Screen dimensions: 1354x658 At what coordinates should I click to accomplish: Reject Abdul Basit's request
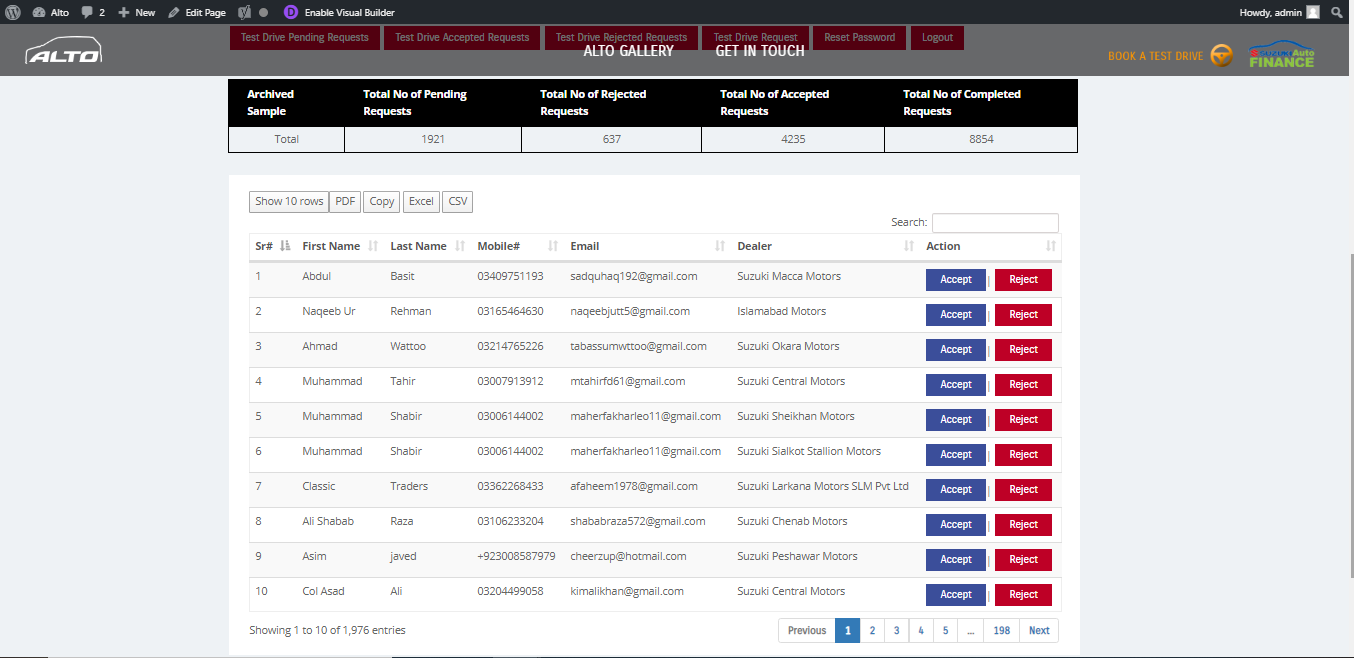(x=1023, y=280)
